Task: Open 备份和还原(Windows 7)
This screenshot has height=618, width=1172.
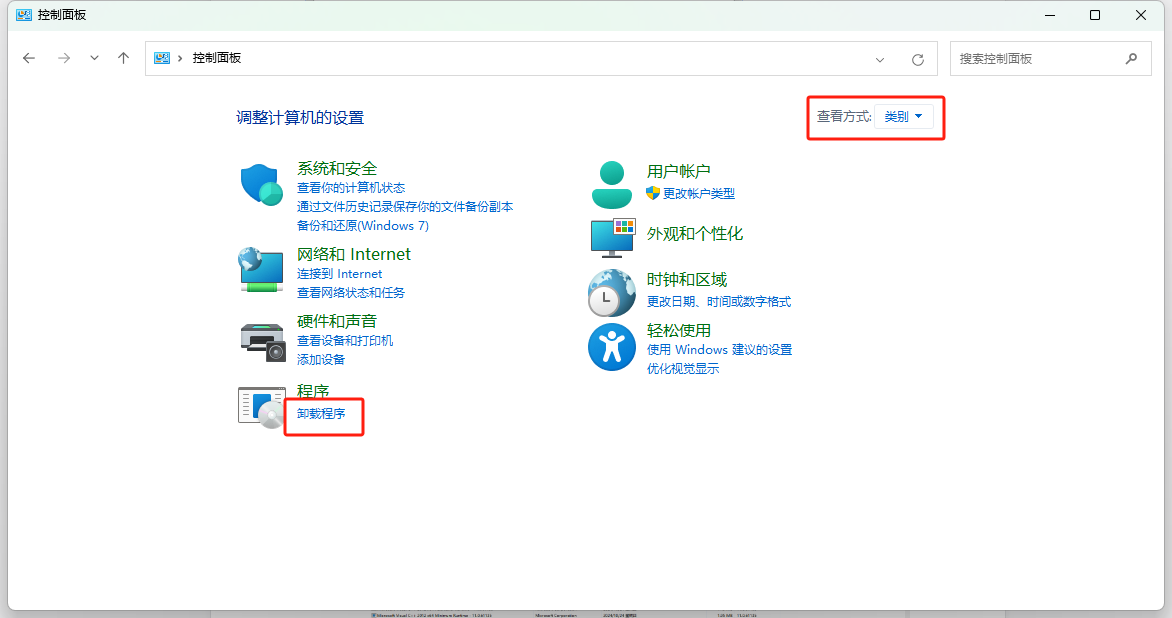Action: tap(362, 225)
